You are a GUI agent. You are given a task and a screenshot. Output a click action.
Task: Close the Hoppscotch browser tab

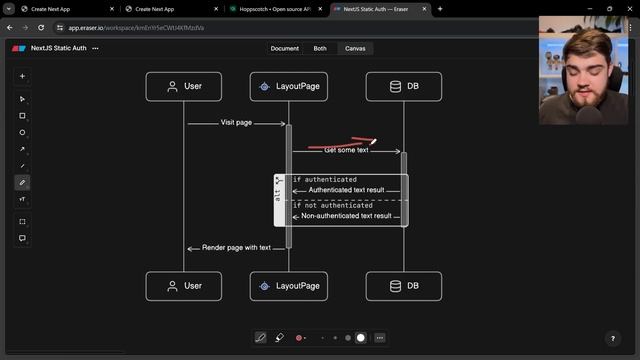click(x=320, y=9)
